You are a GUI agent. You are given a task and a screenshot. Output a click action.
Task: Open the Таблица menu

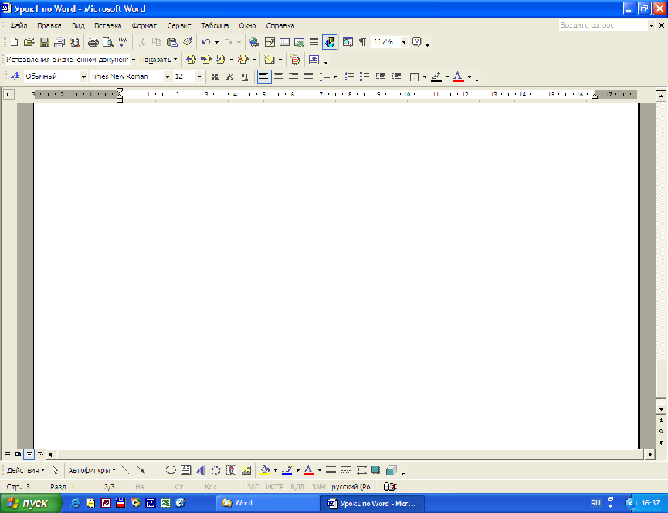tap(213, 24)
